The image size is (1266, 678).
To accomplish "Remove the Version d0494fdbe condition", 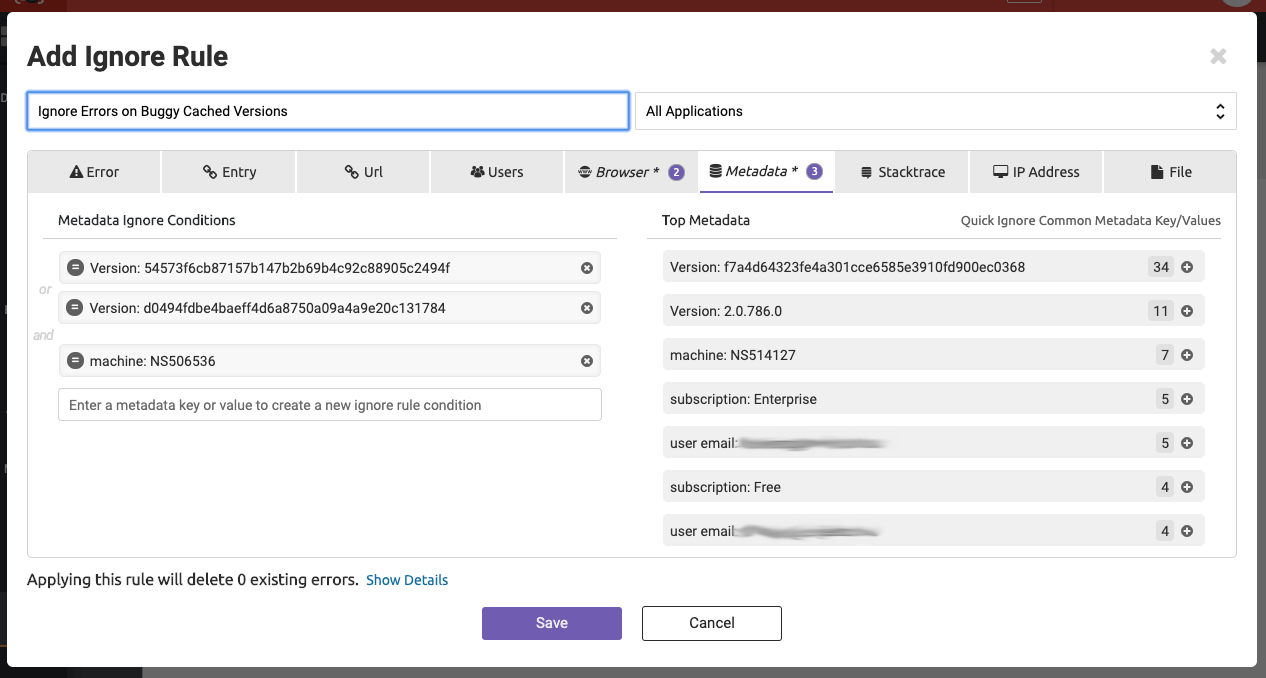I will 587,308.
